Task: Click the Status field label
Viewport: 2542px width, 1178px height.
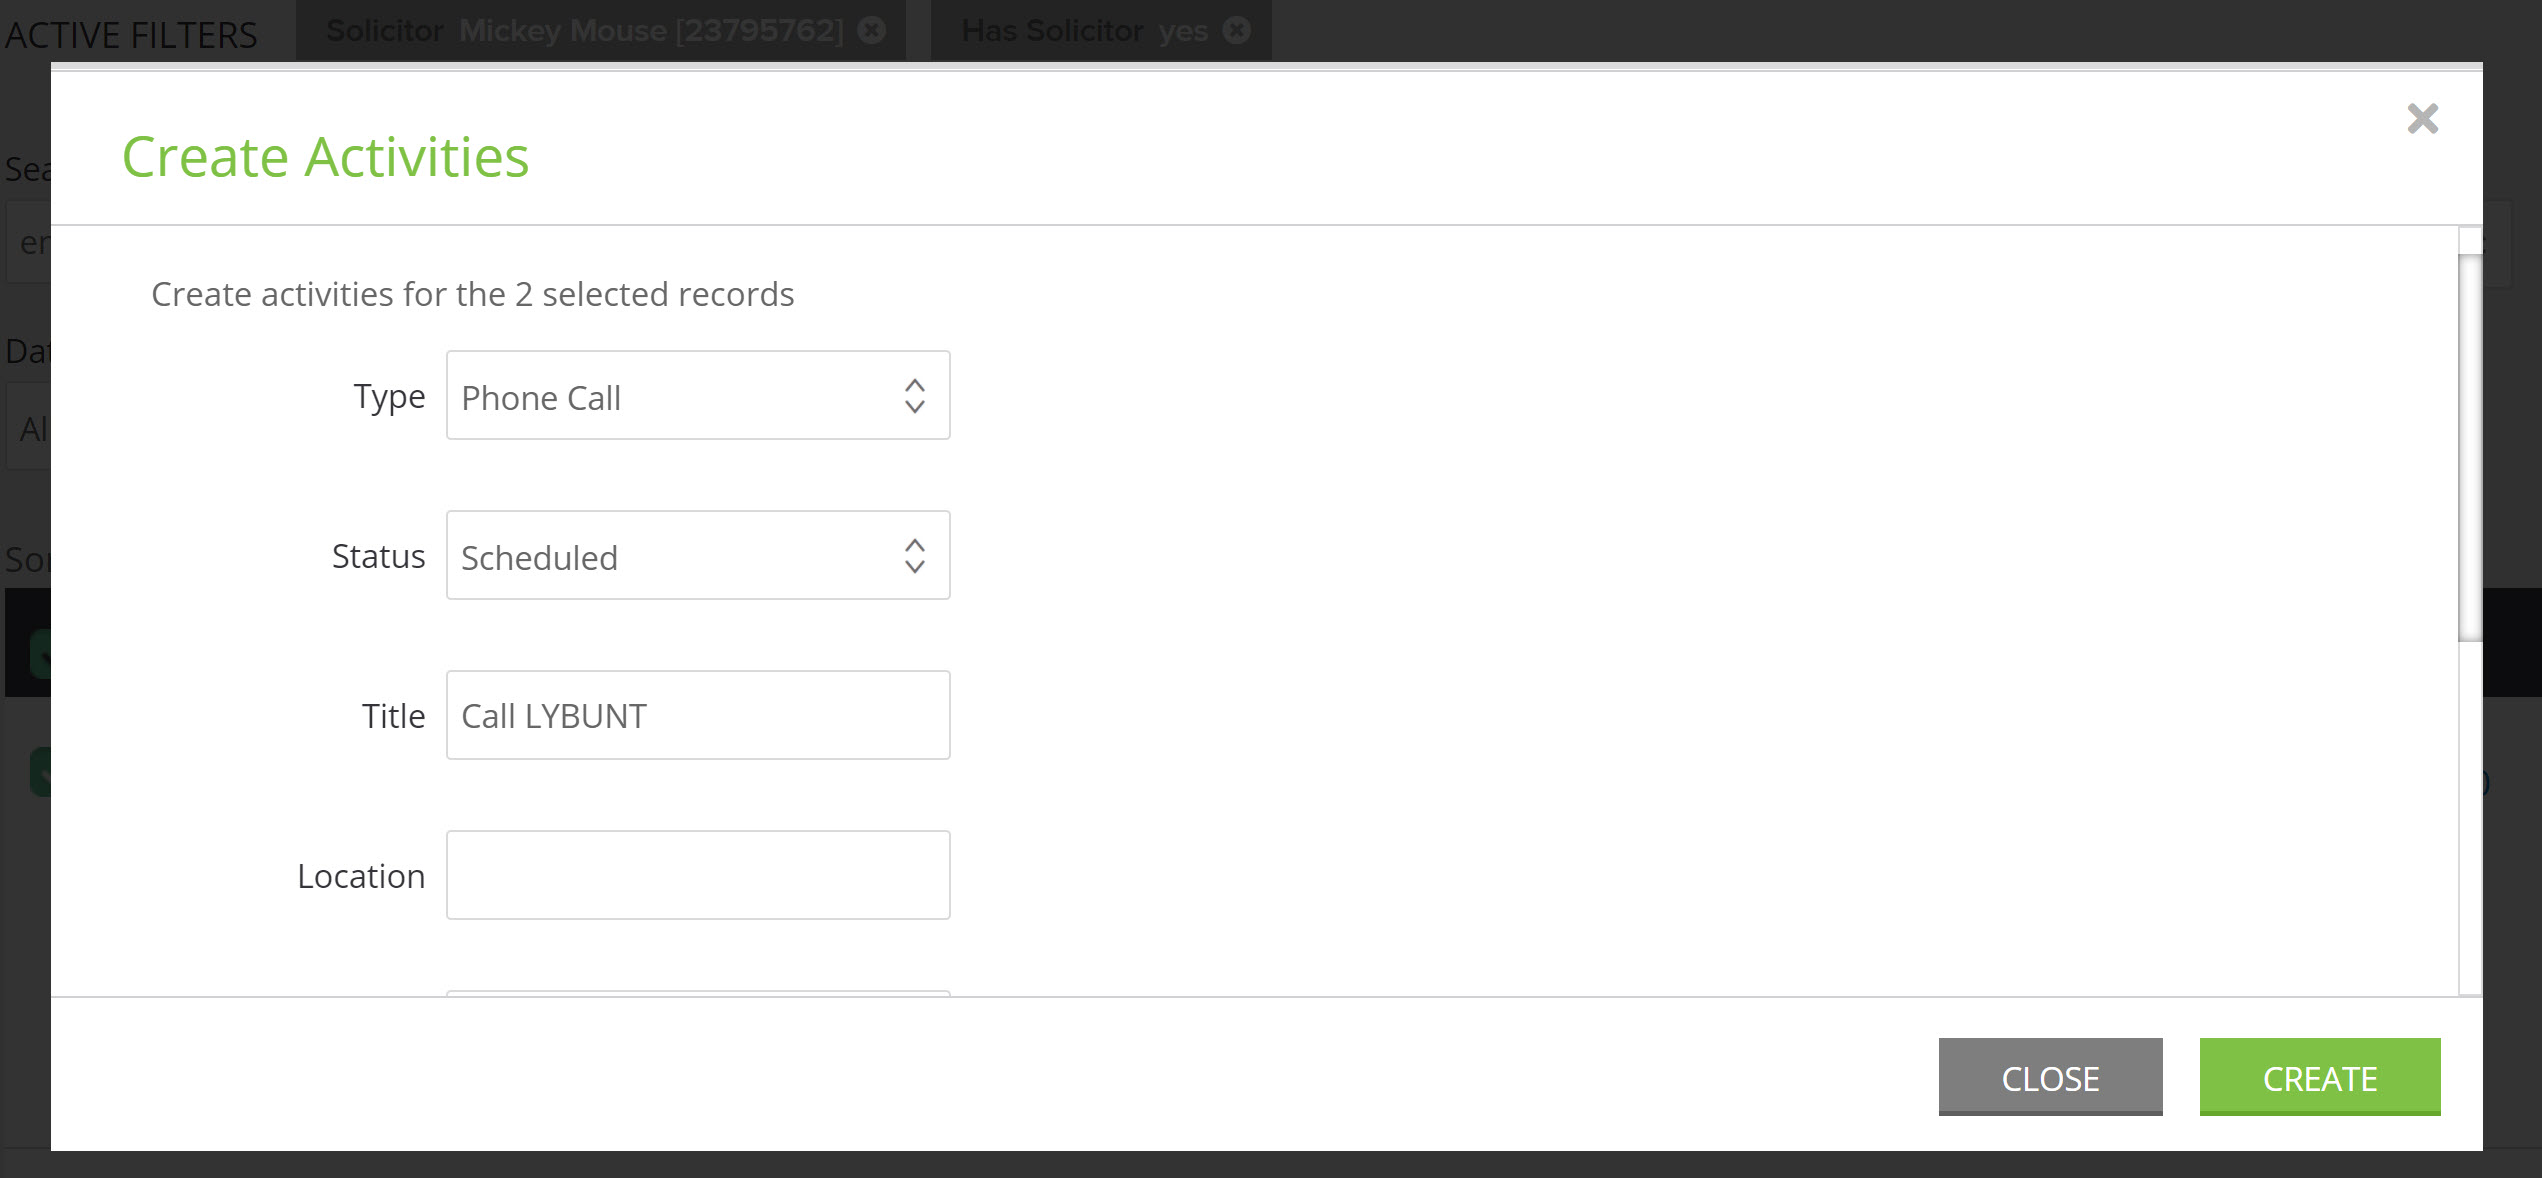Action: click(378, 556)
